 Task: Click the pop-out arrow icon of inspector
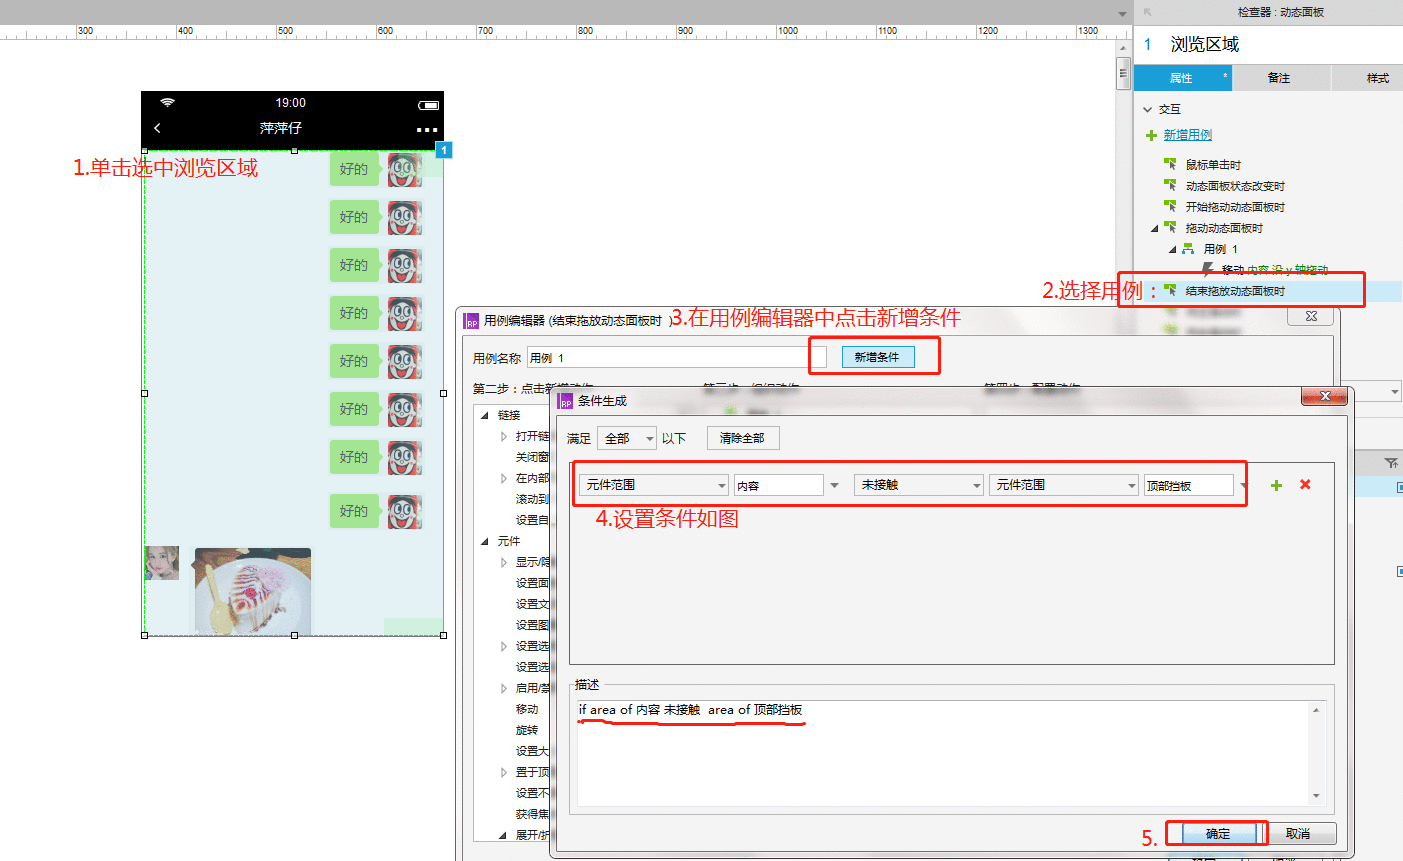(1148, 12)
